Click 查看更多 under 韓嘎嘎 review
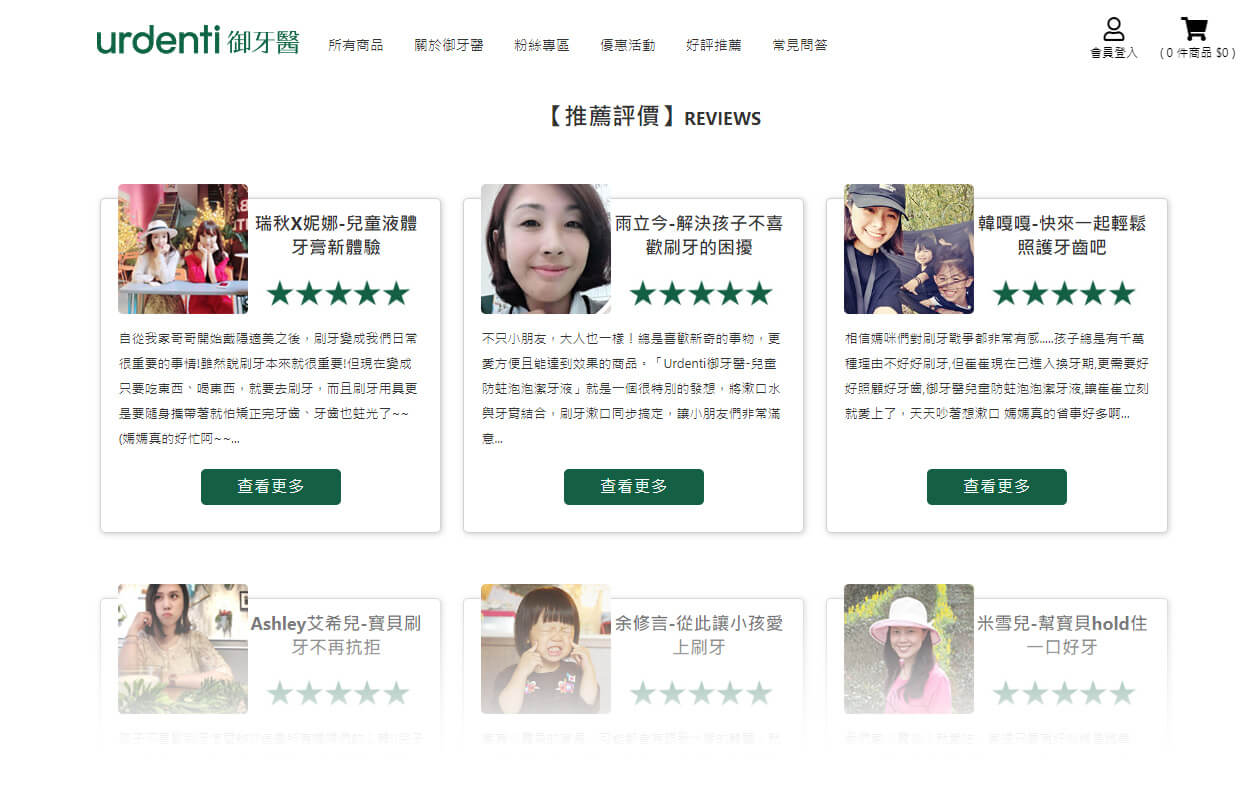This screenshot has width=1260, height=800. click(x=997, y=487)
